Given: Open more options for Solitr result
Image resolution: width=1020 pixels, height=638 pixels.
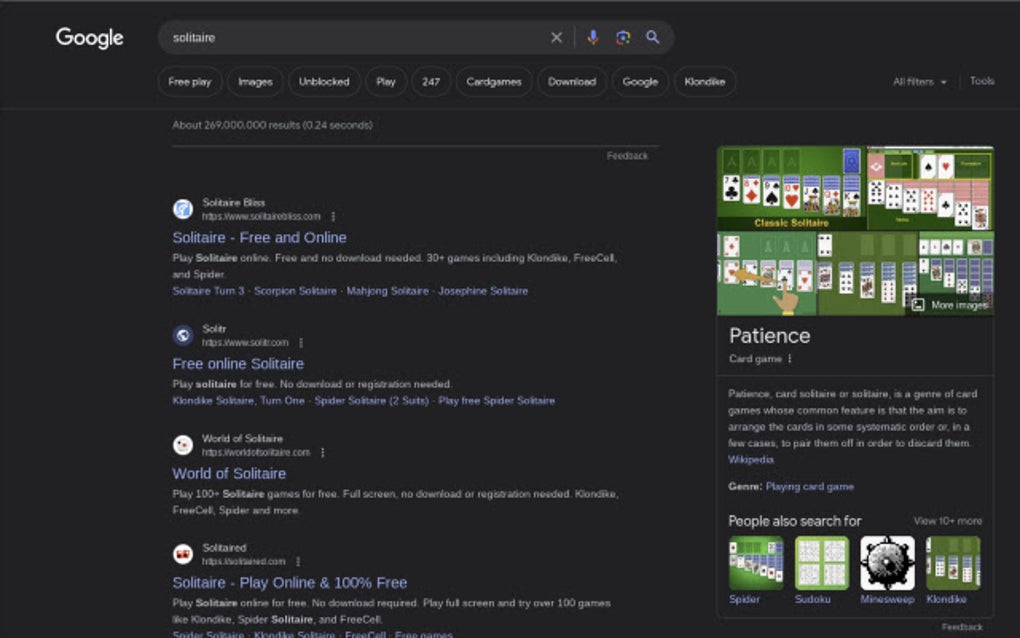Looking at the screenshot, I should click(x=301, y=343).
